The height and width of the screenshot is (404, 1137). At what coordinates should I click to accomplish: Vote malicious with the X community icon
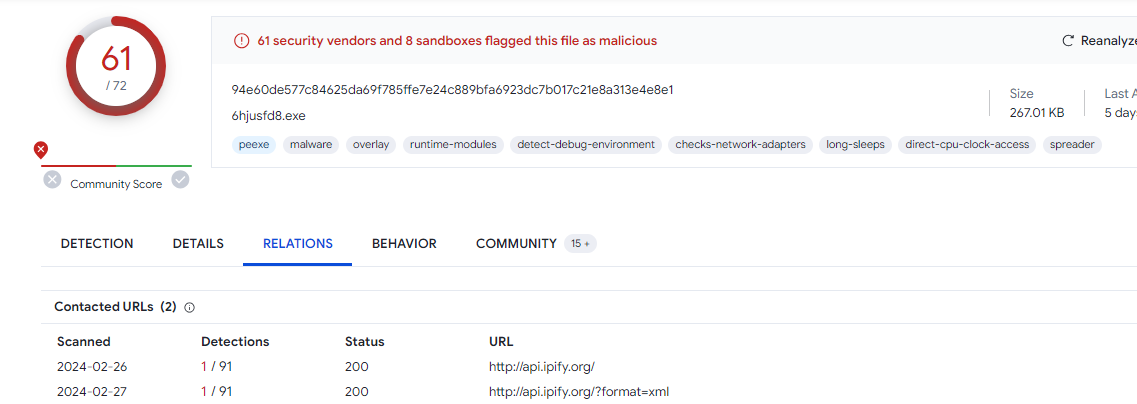pos(52,179)
